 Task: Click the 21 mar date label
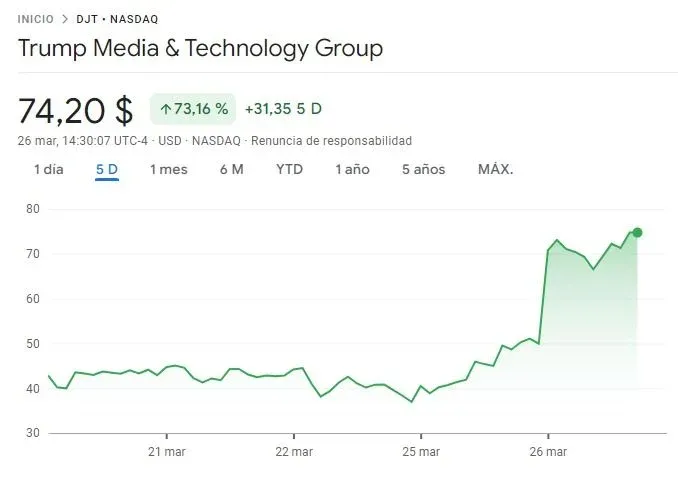point(166,451)
